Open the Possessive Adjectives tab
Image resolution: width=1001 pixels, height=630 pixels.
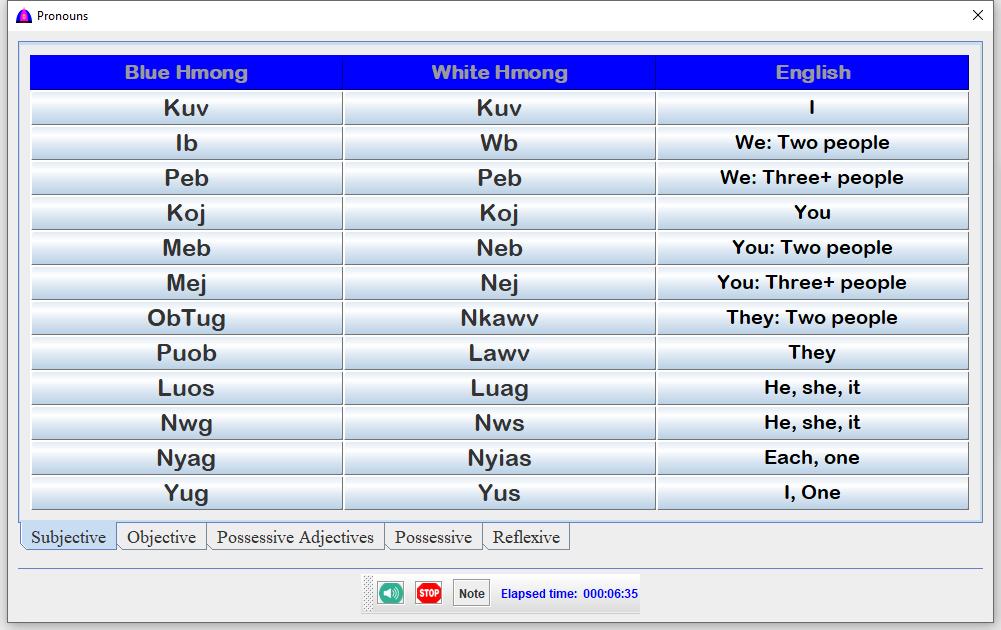click(x=295, y=537)
